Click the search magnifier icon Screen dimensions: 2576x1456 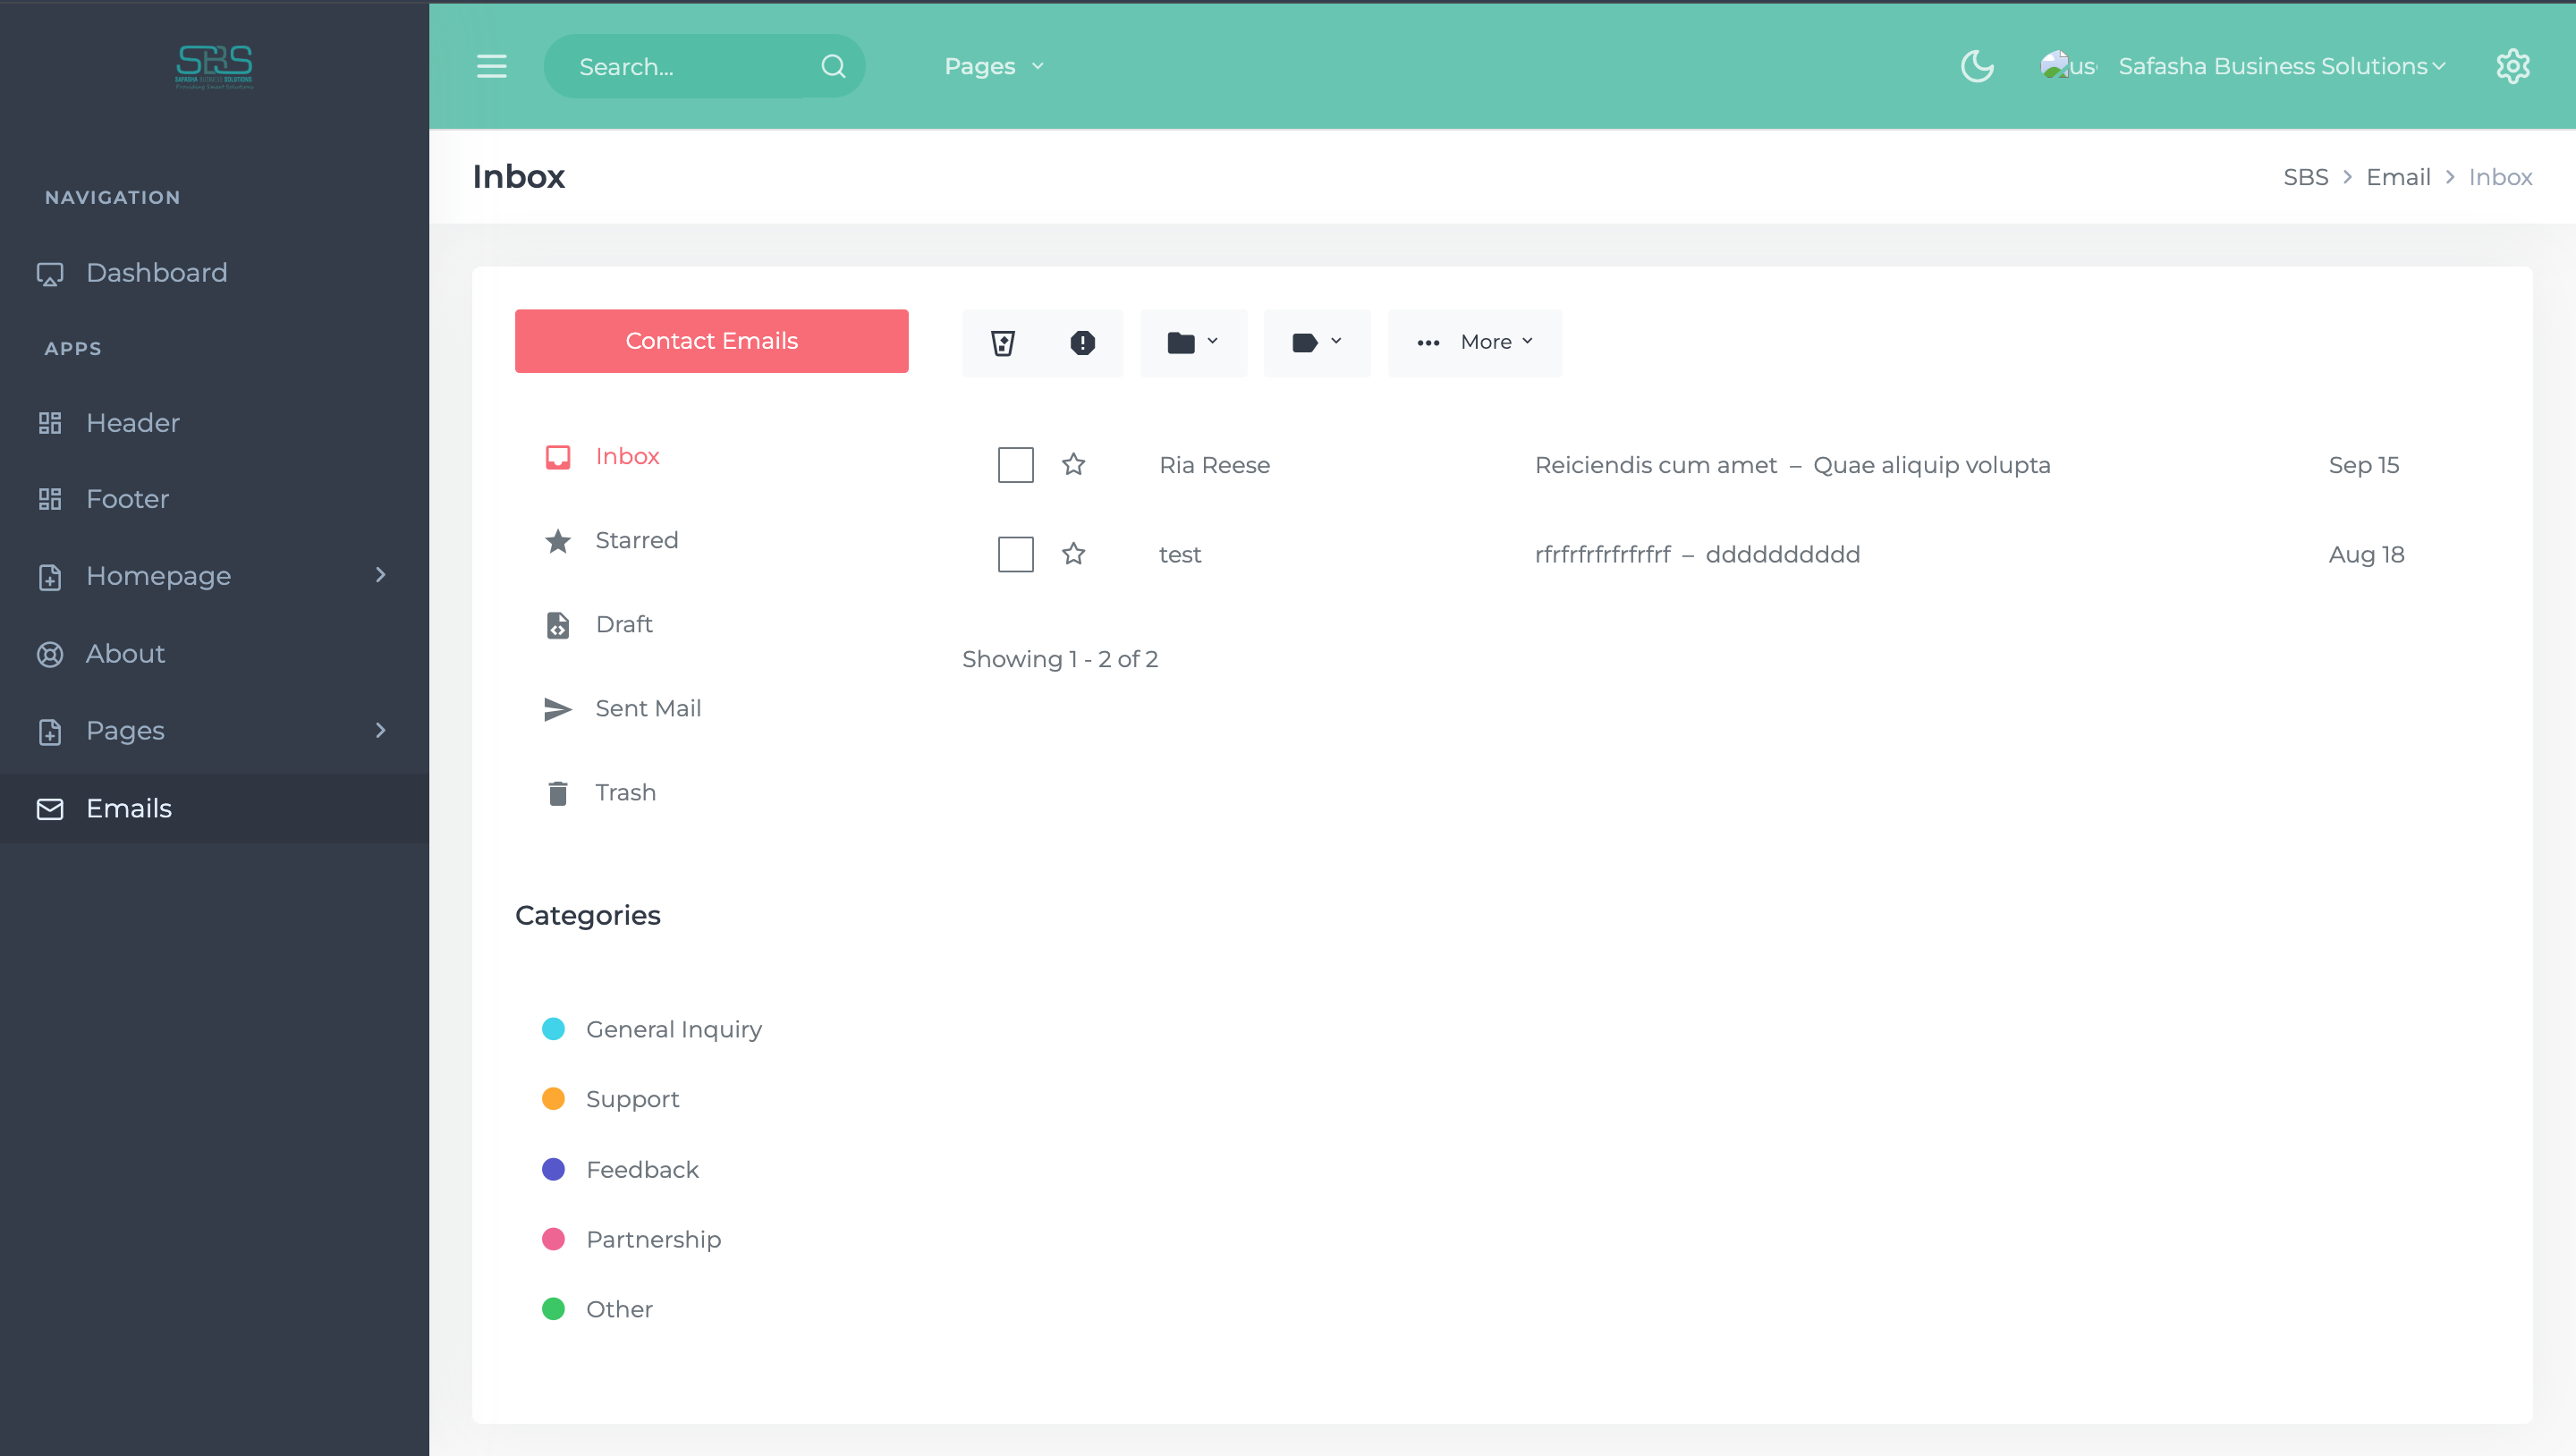(x=833, y=66)
